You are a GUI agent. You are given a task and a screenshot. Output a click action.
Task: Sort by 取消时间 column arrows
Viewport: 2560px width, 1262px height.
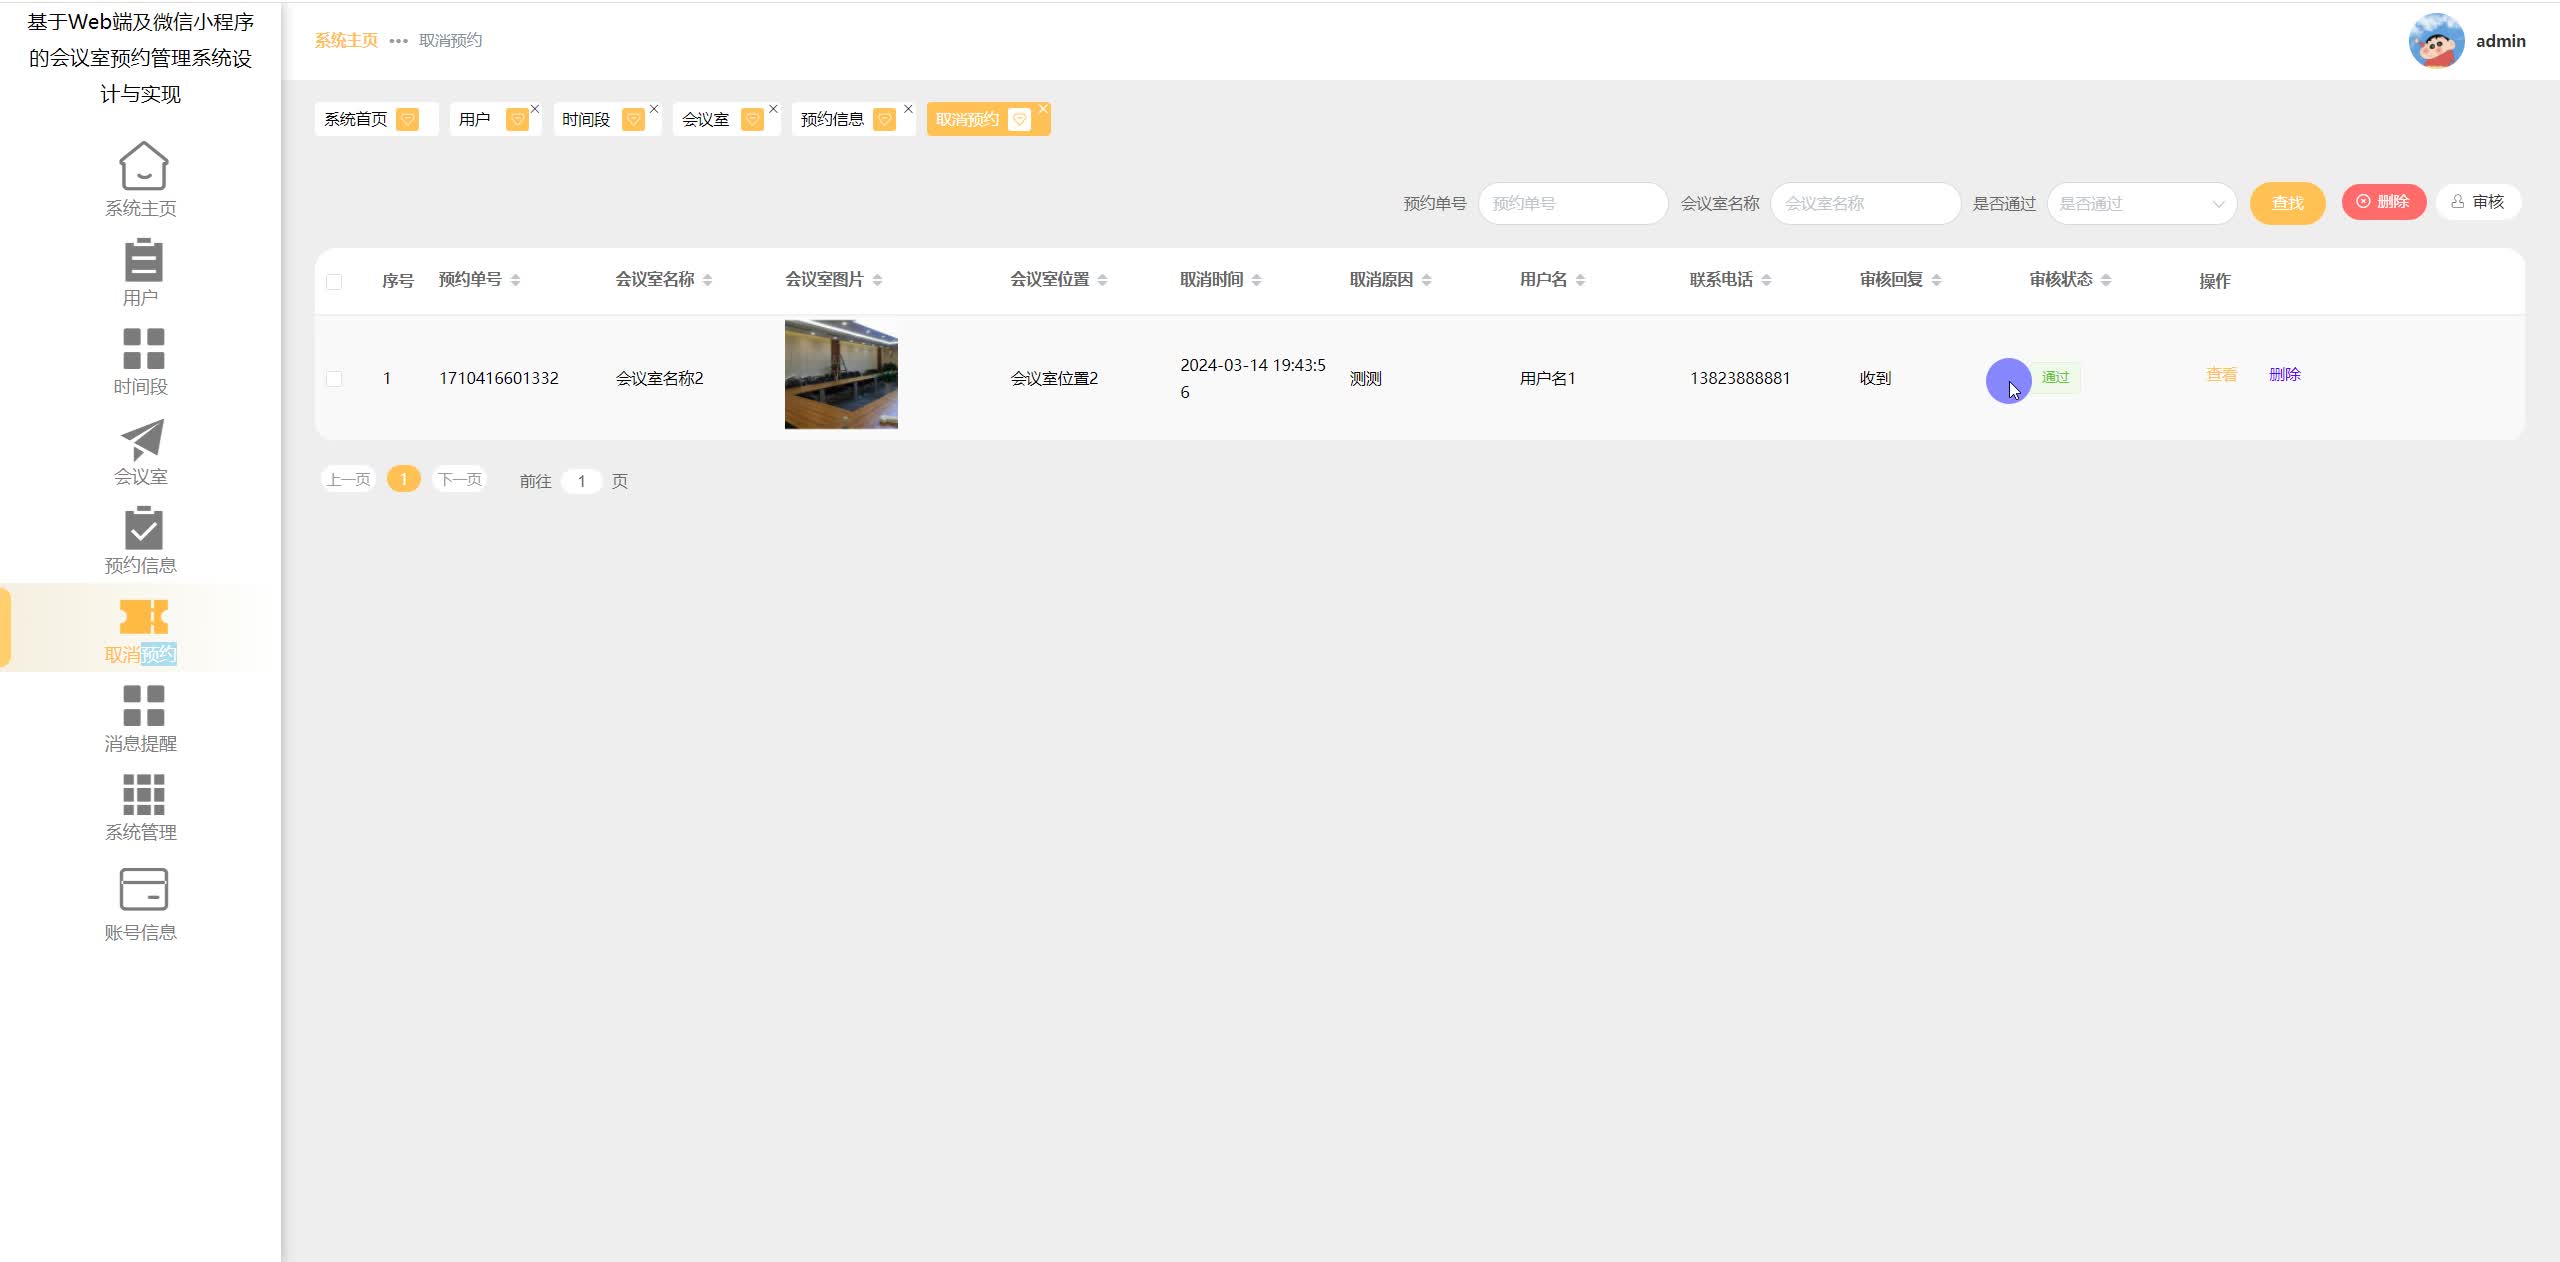(1256, 281)
